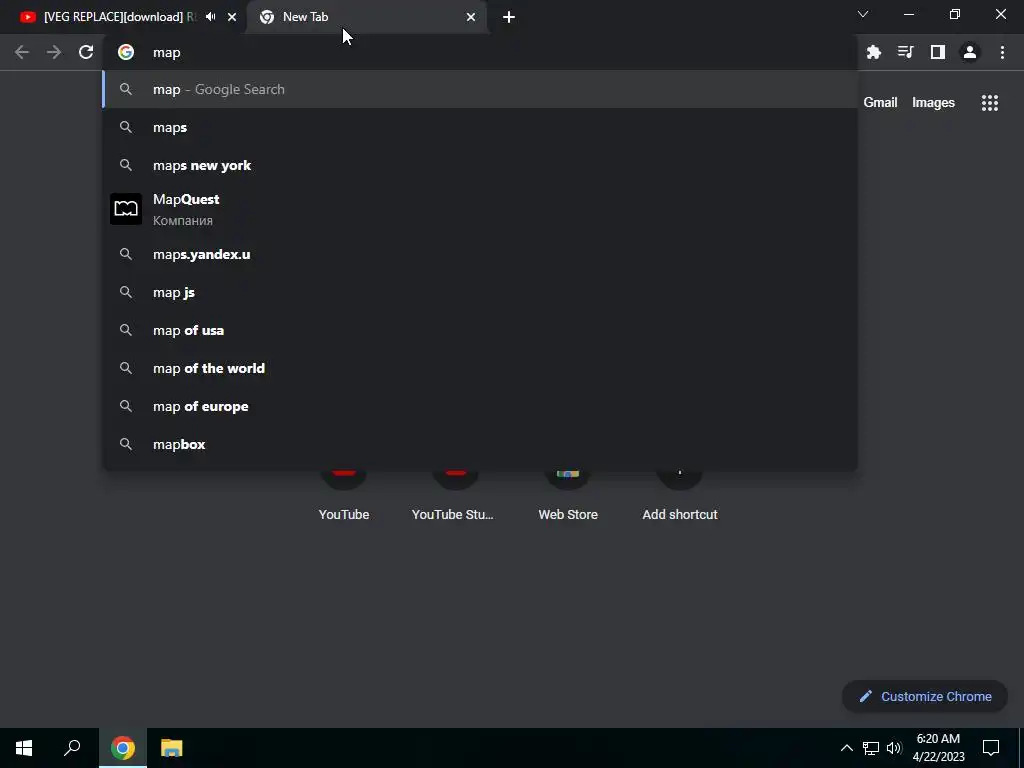Close the New Tab tab

[471, 17]
